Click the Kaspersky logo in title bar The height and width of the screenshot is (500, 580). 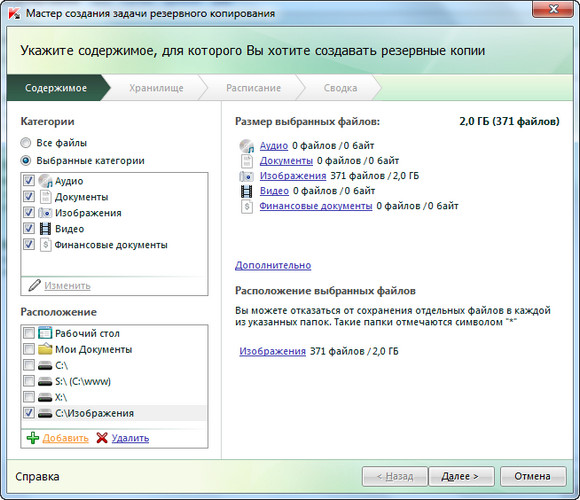tap(14, 14)
